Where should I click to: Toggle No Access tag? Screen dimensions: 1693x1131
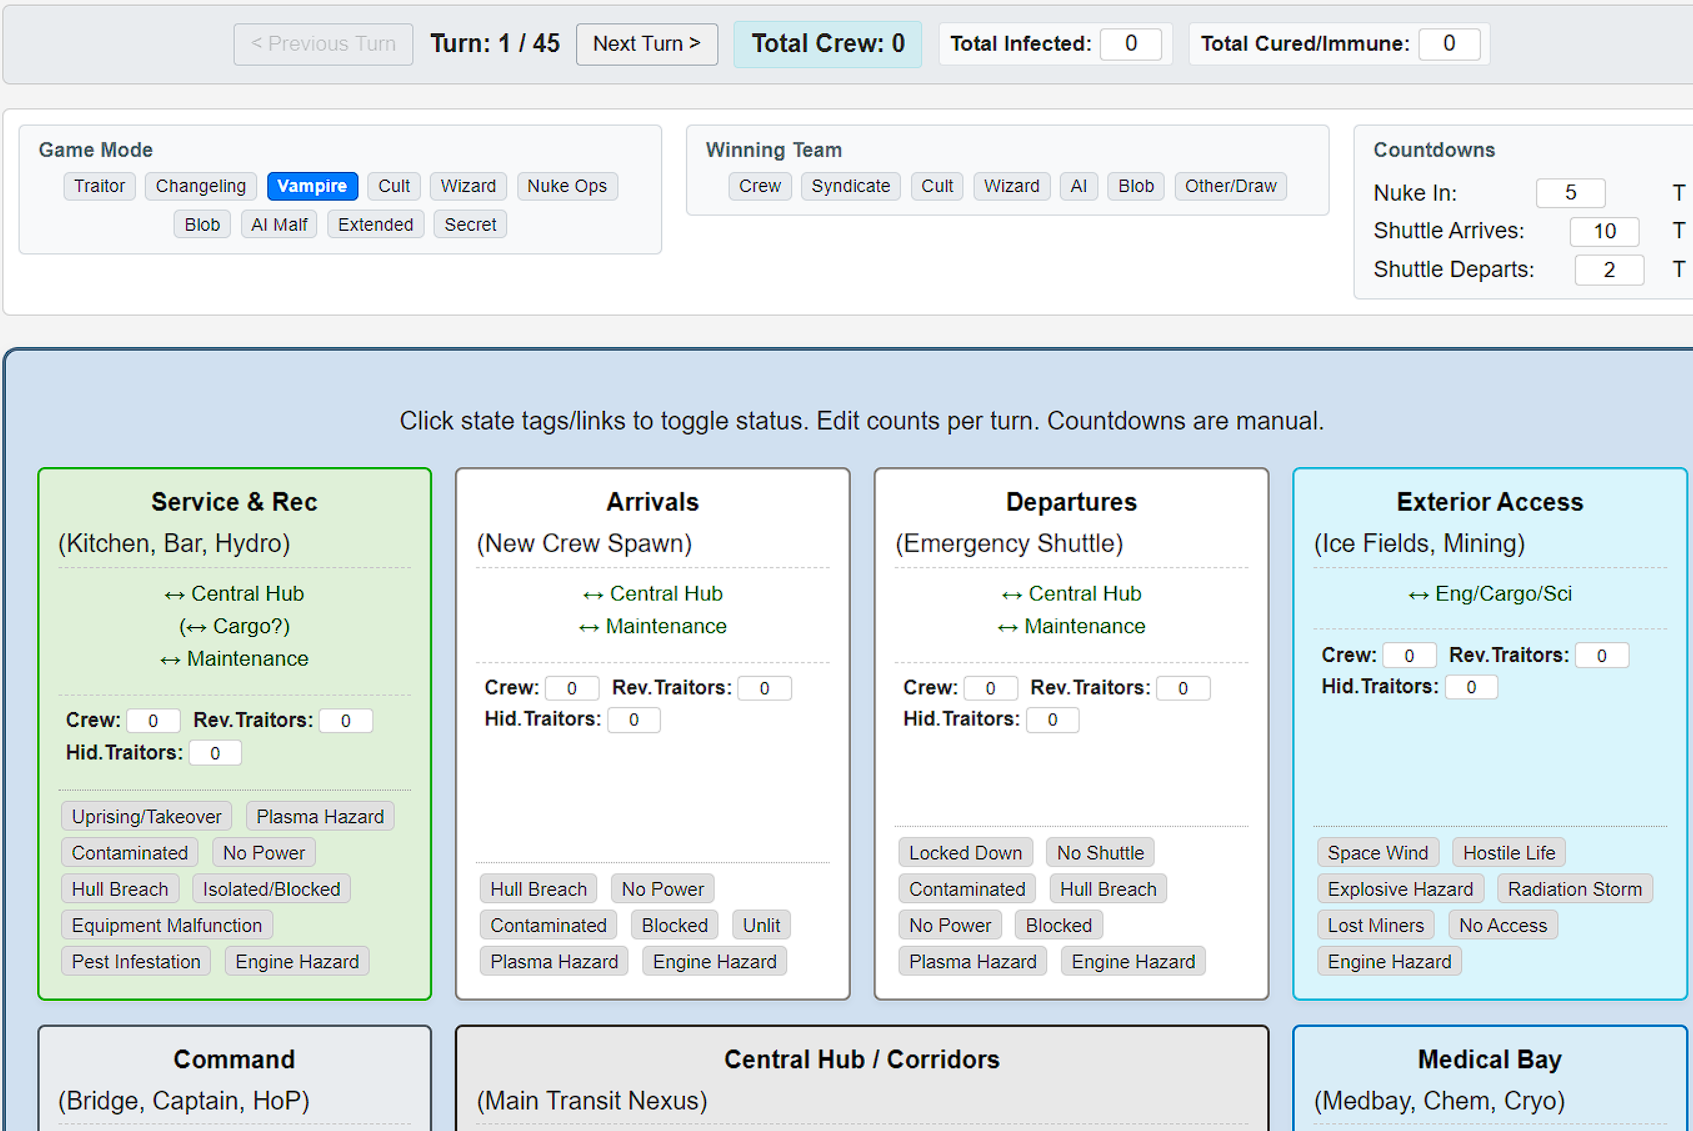(1503, 925)
